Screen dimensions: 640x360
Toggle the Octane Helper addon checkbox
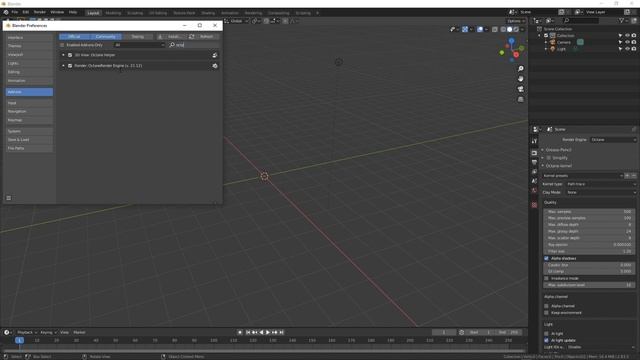[x=70, y=55]
